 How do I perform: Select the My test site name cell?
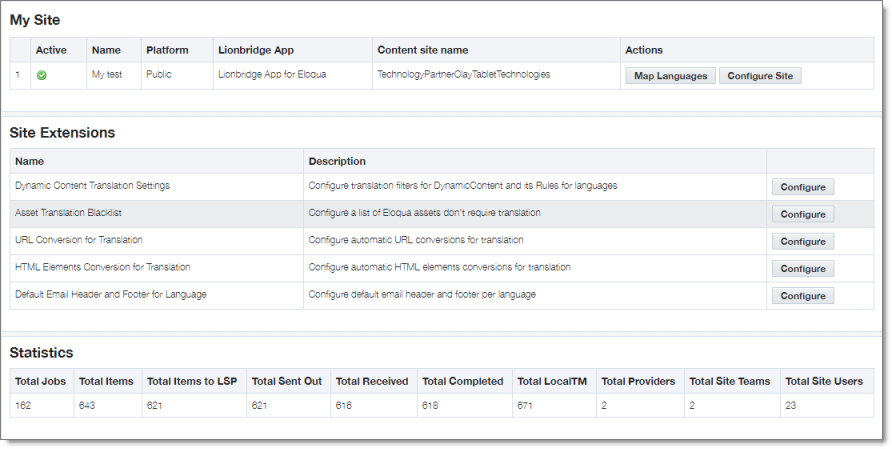(x=107, y=75)
